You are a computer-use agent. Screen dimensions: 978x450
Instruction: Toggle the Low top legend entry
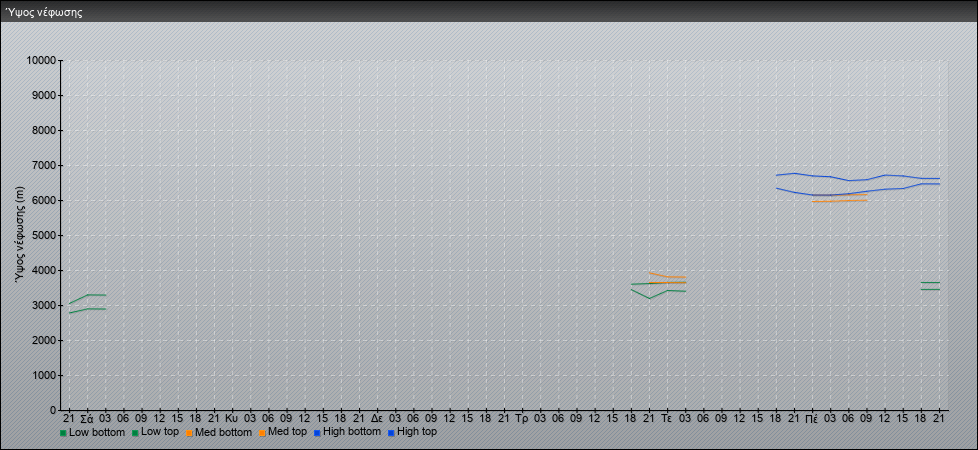[x=156, y=432]
